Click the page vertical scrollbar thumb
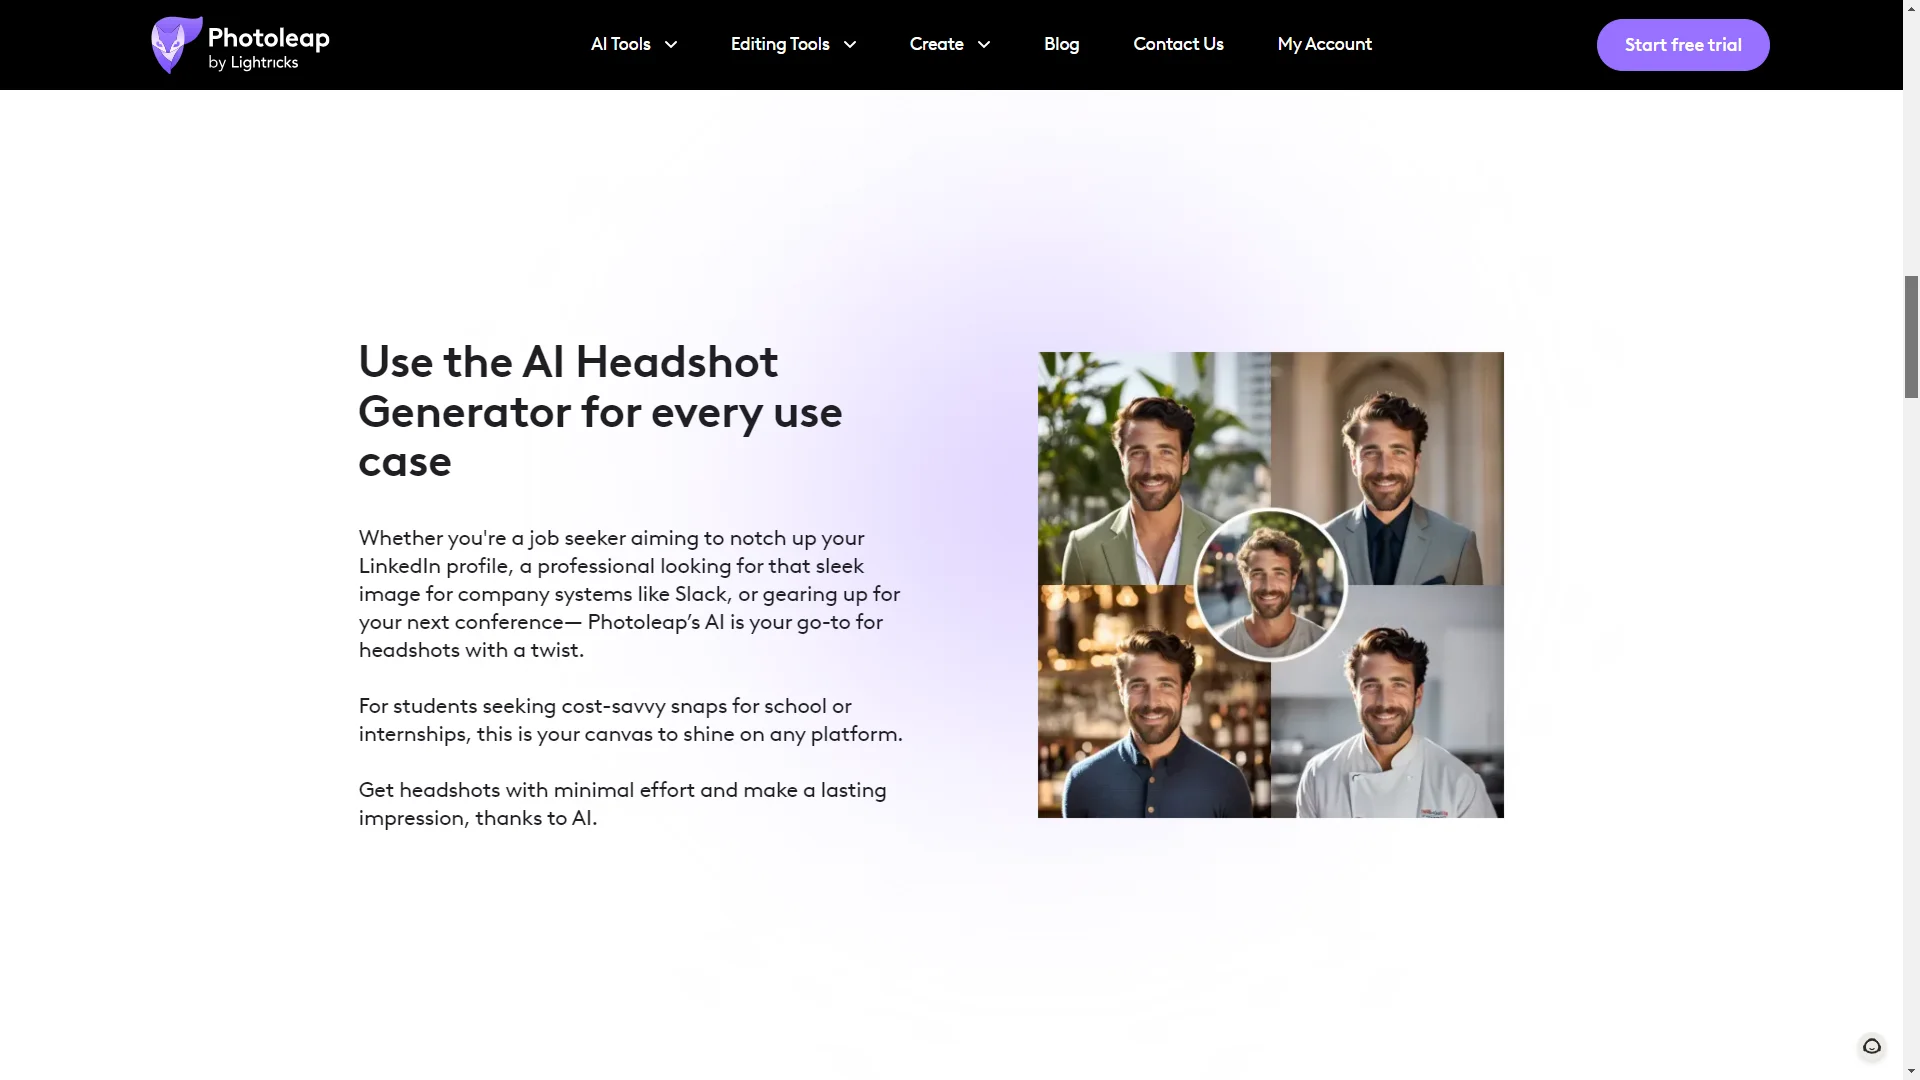1920x1080 pixels. (x=1911, y=337)
